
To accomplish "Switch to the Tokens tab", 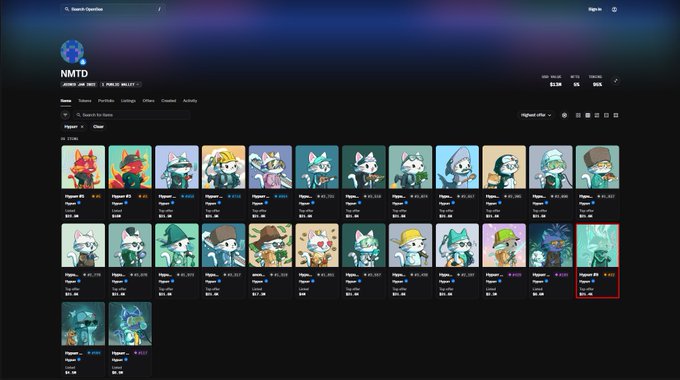I will tap(85, 101).
